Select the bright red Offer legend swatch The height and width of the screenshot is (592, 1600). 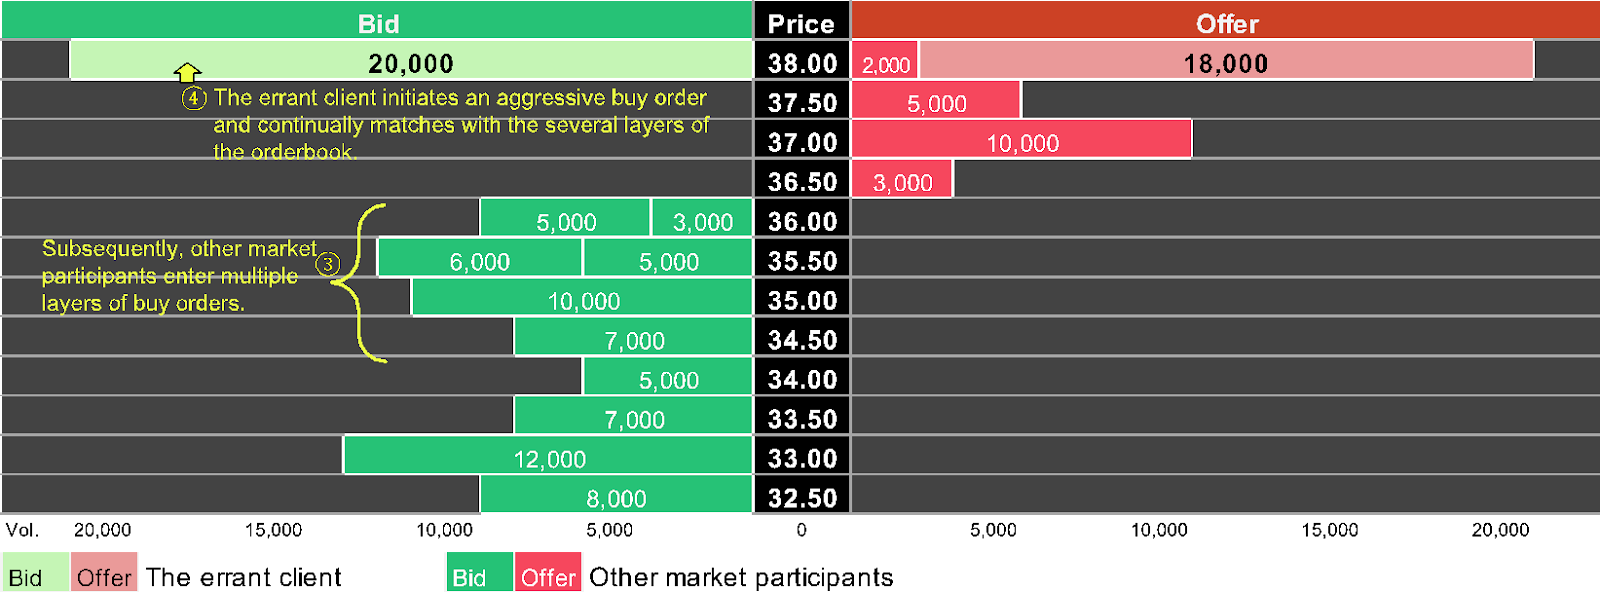tap(548, 573)
